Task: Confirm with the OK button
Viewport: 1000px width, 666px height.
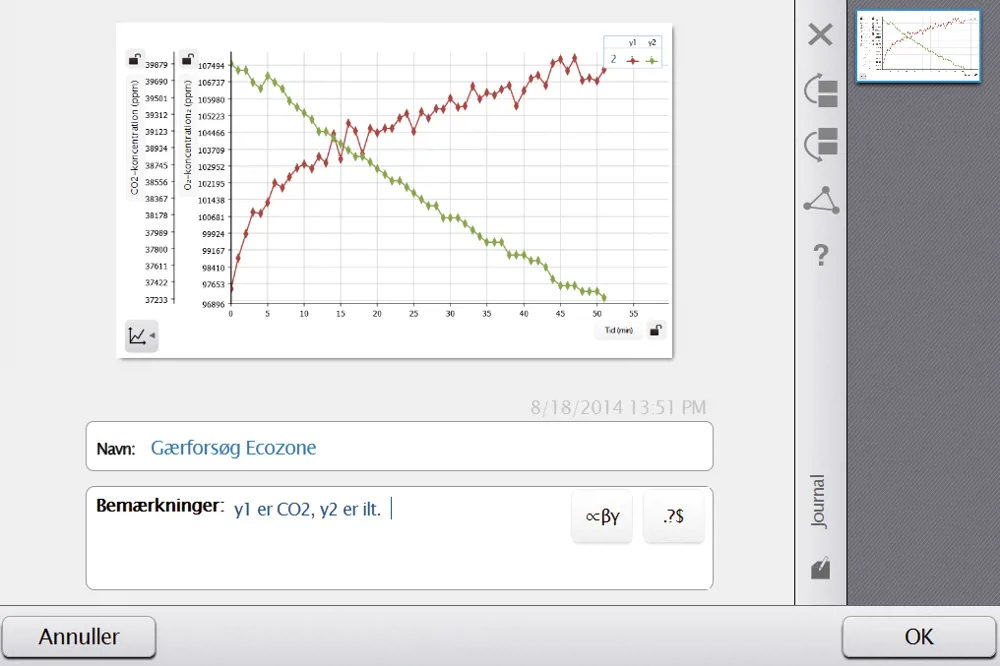Action: pyautogui.click(x=917, y=637)
